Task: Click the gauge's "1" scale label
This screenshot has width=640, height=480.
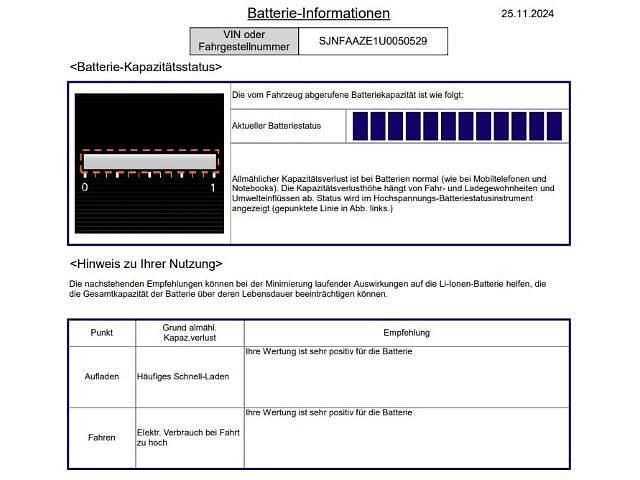Action: click(213, 188)
